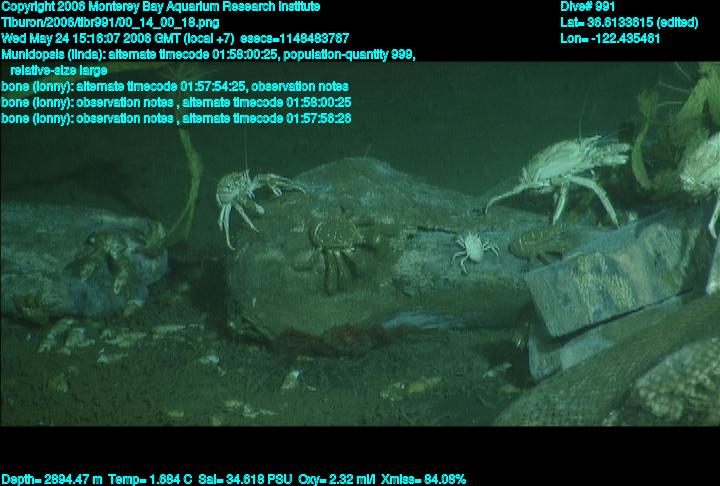Click the dark brown crab on the rock face
The height and width of the screenshot is (486, 720).
tap(334, 255)
